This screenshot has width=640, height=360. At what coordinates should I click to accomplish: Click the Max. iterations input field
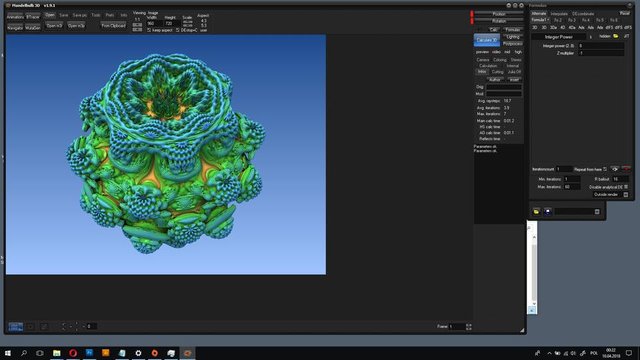pos(571,187)
